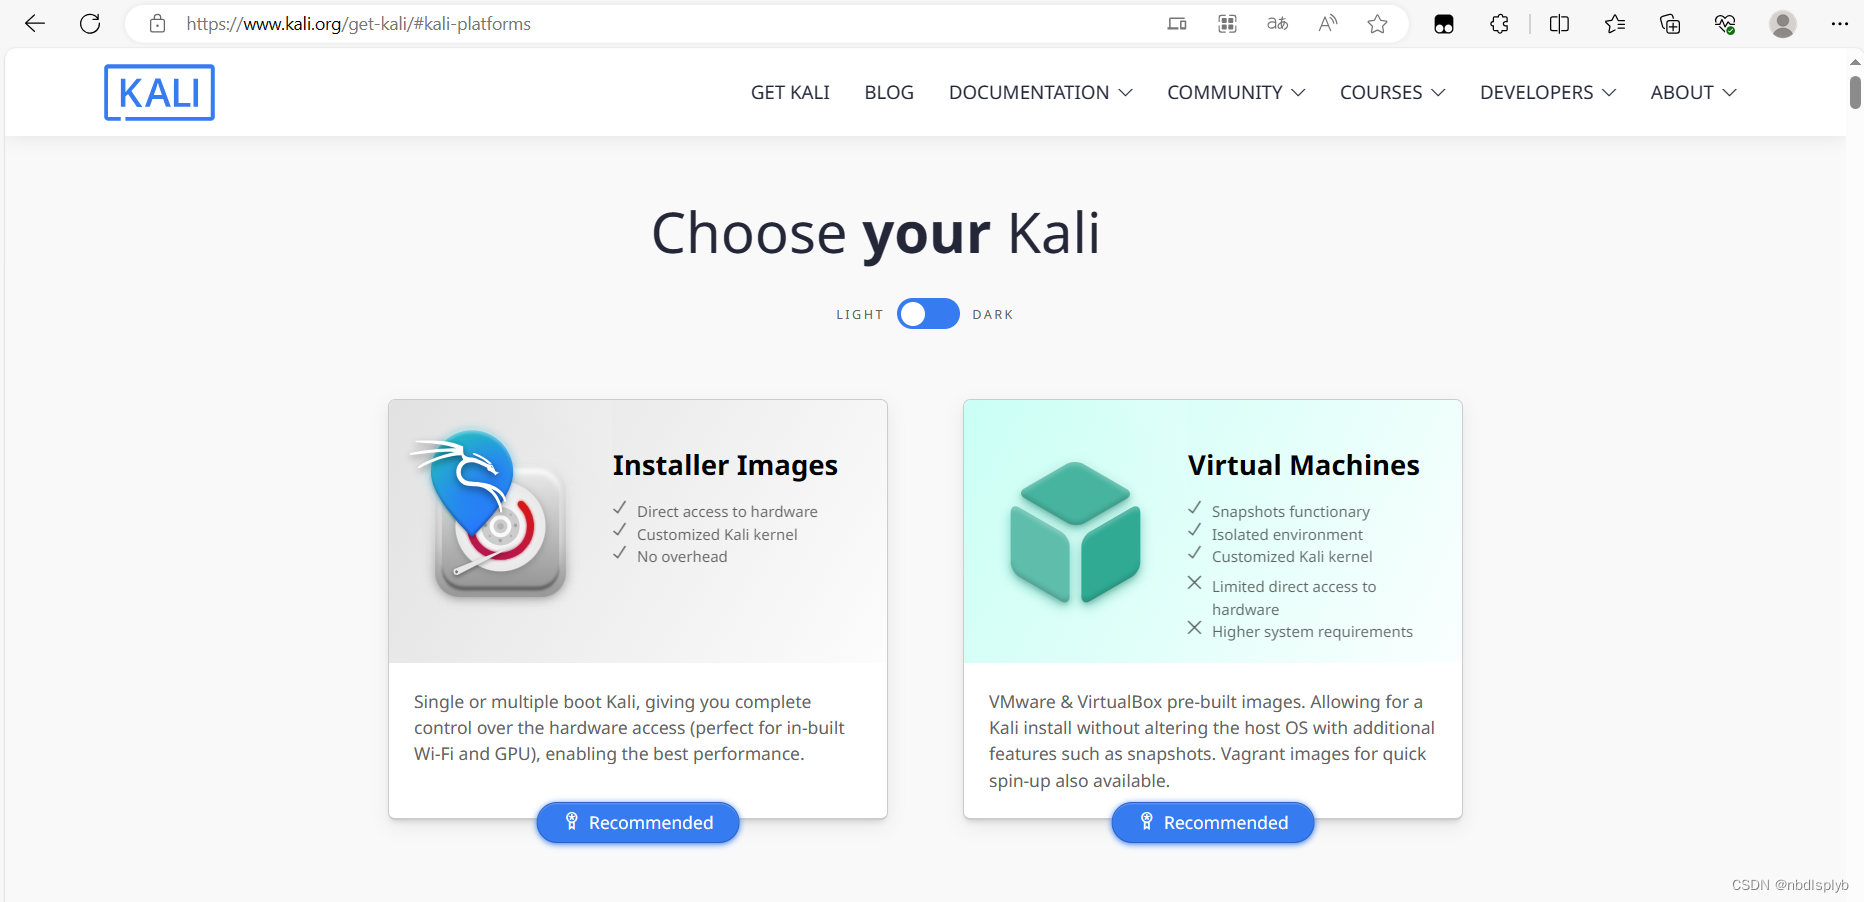Click the Installer Images description paragraph
This screenshot has width=1864, height=902.
[629, 728]
